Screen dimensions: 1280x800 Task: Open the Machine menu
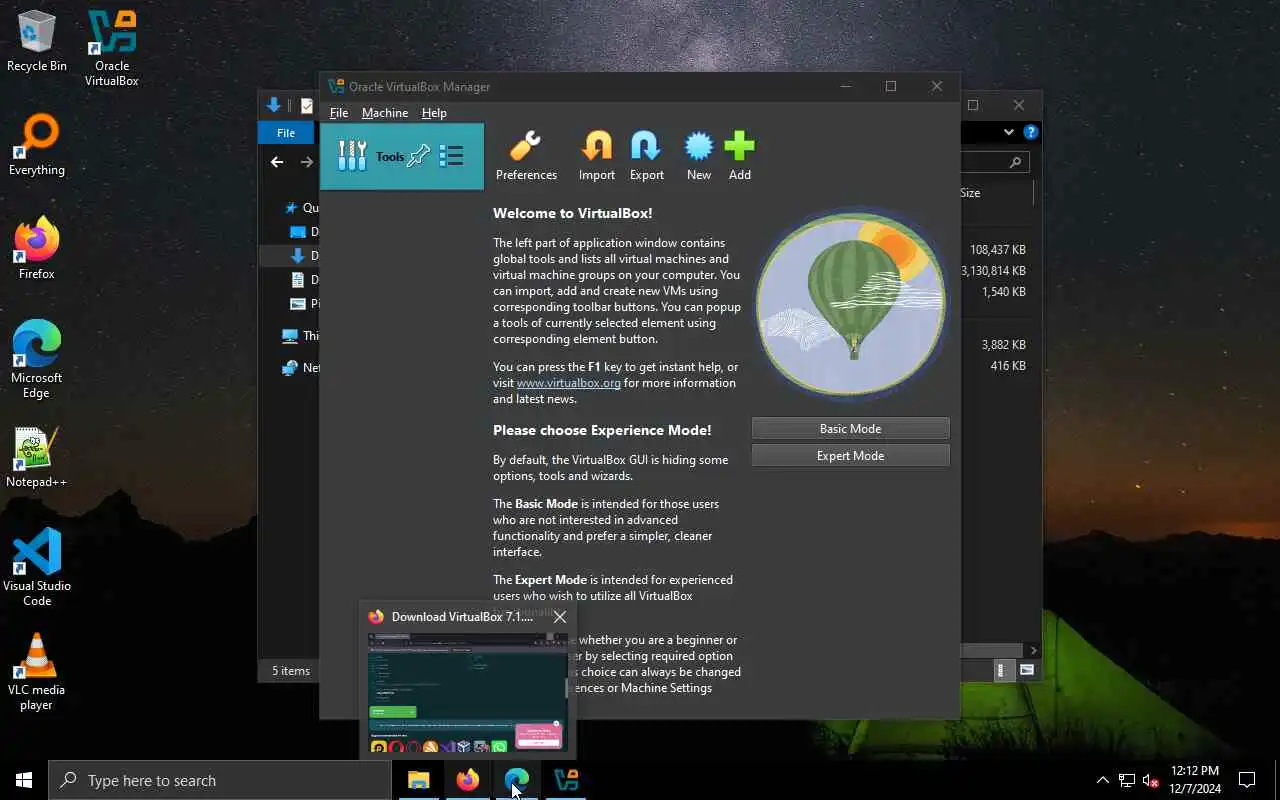click(x=385, y=113)
